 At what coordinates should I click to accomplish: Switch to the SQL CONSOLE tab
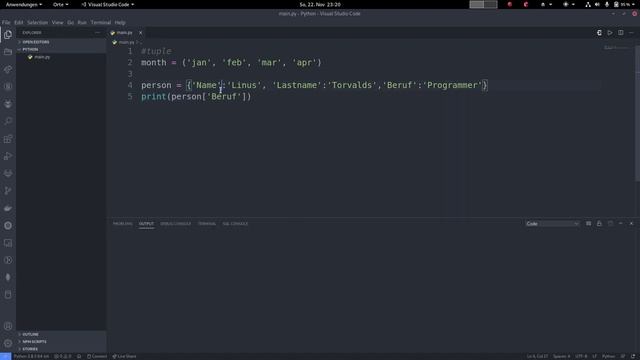(x=235, y=224)
